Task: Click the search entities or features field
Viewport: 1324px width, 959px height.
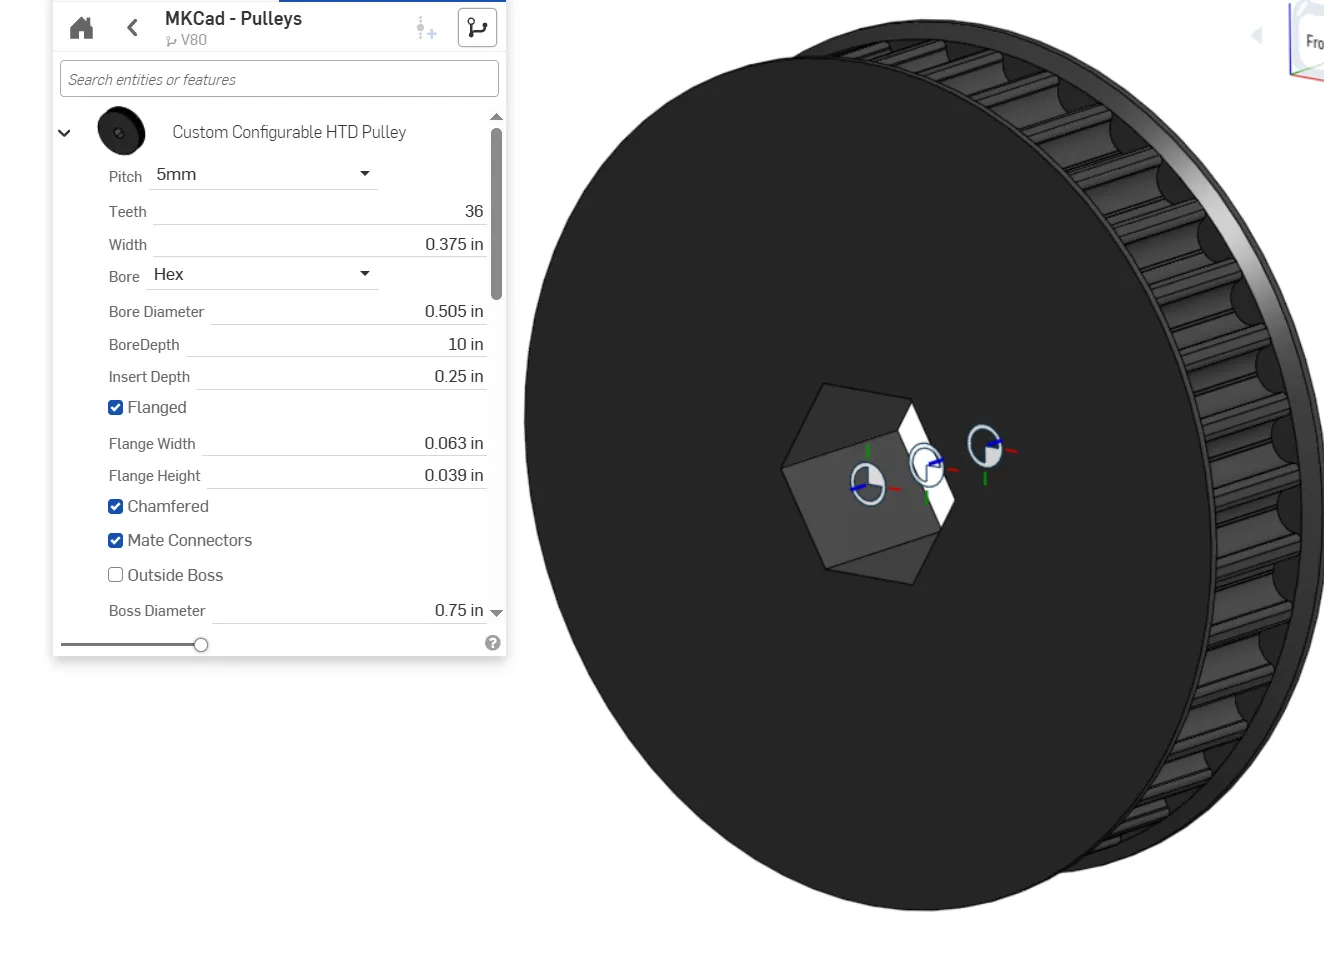Action: pos(279,78)
